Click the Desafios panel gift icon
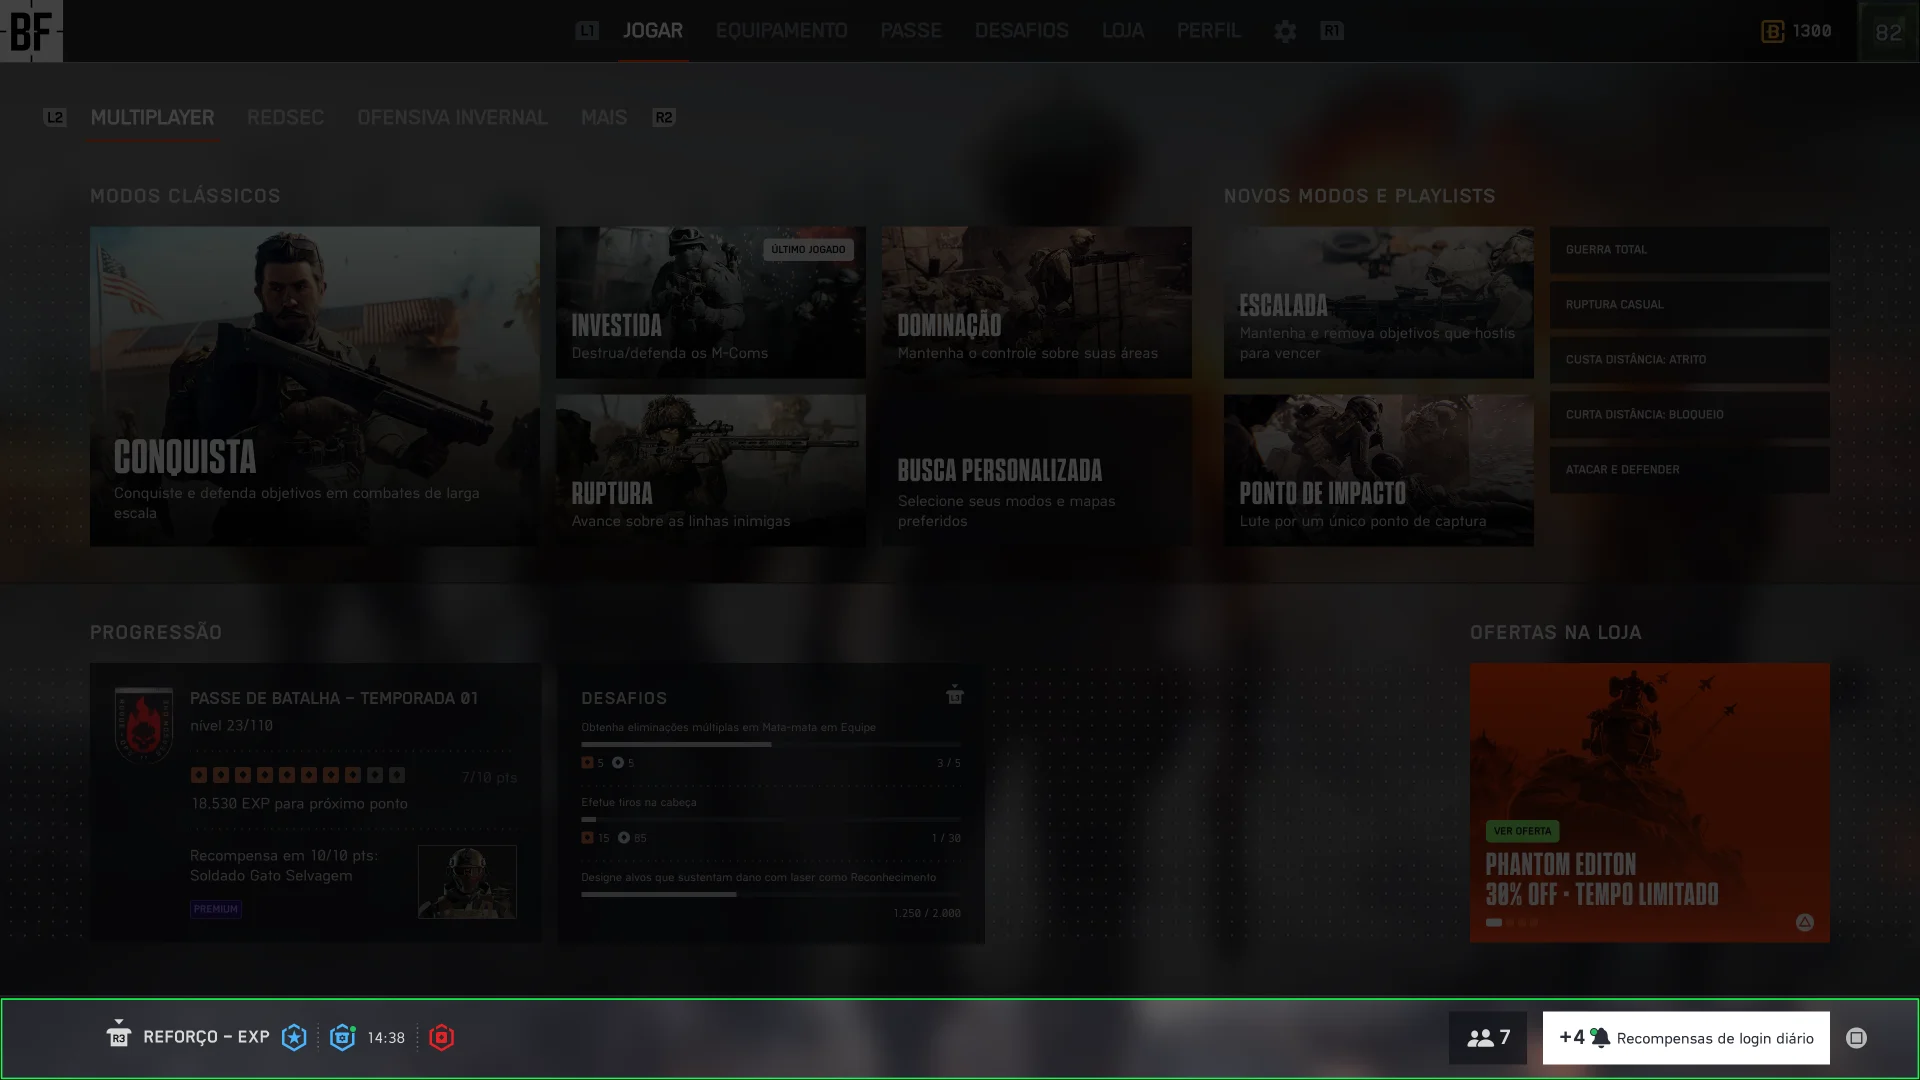Image resolution: width=1920 pixels, height=1080 pixels. tap(954, 695)
